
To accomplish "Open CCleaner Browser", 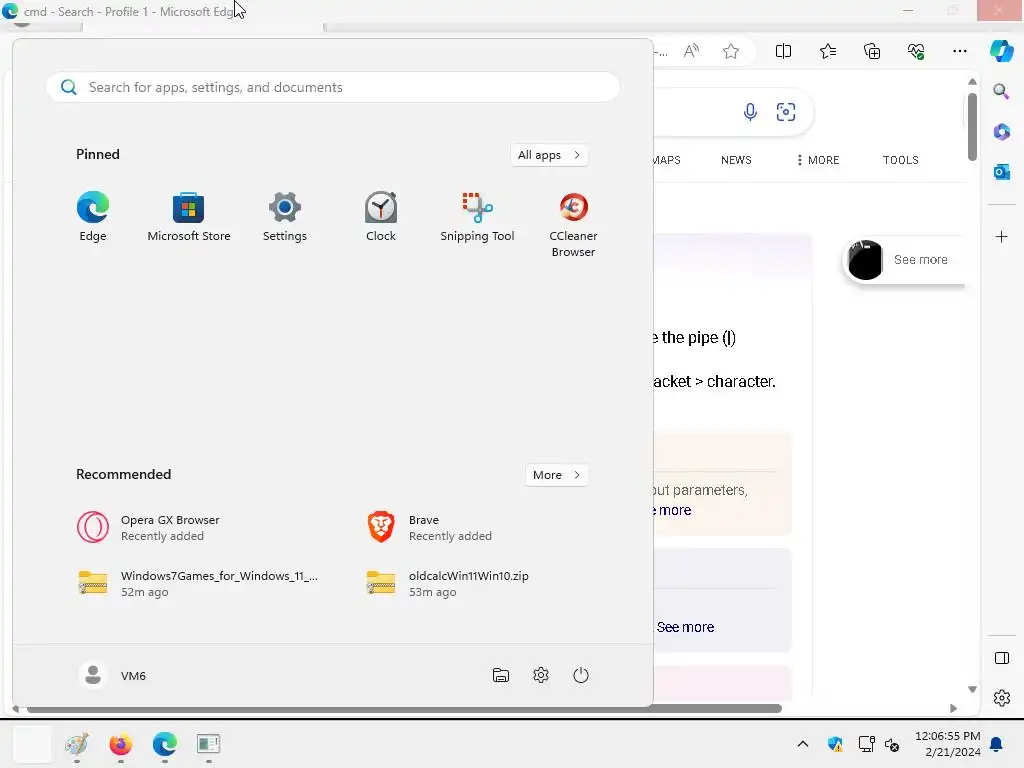I will point(573,224).
